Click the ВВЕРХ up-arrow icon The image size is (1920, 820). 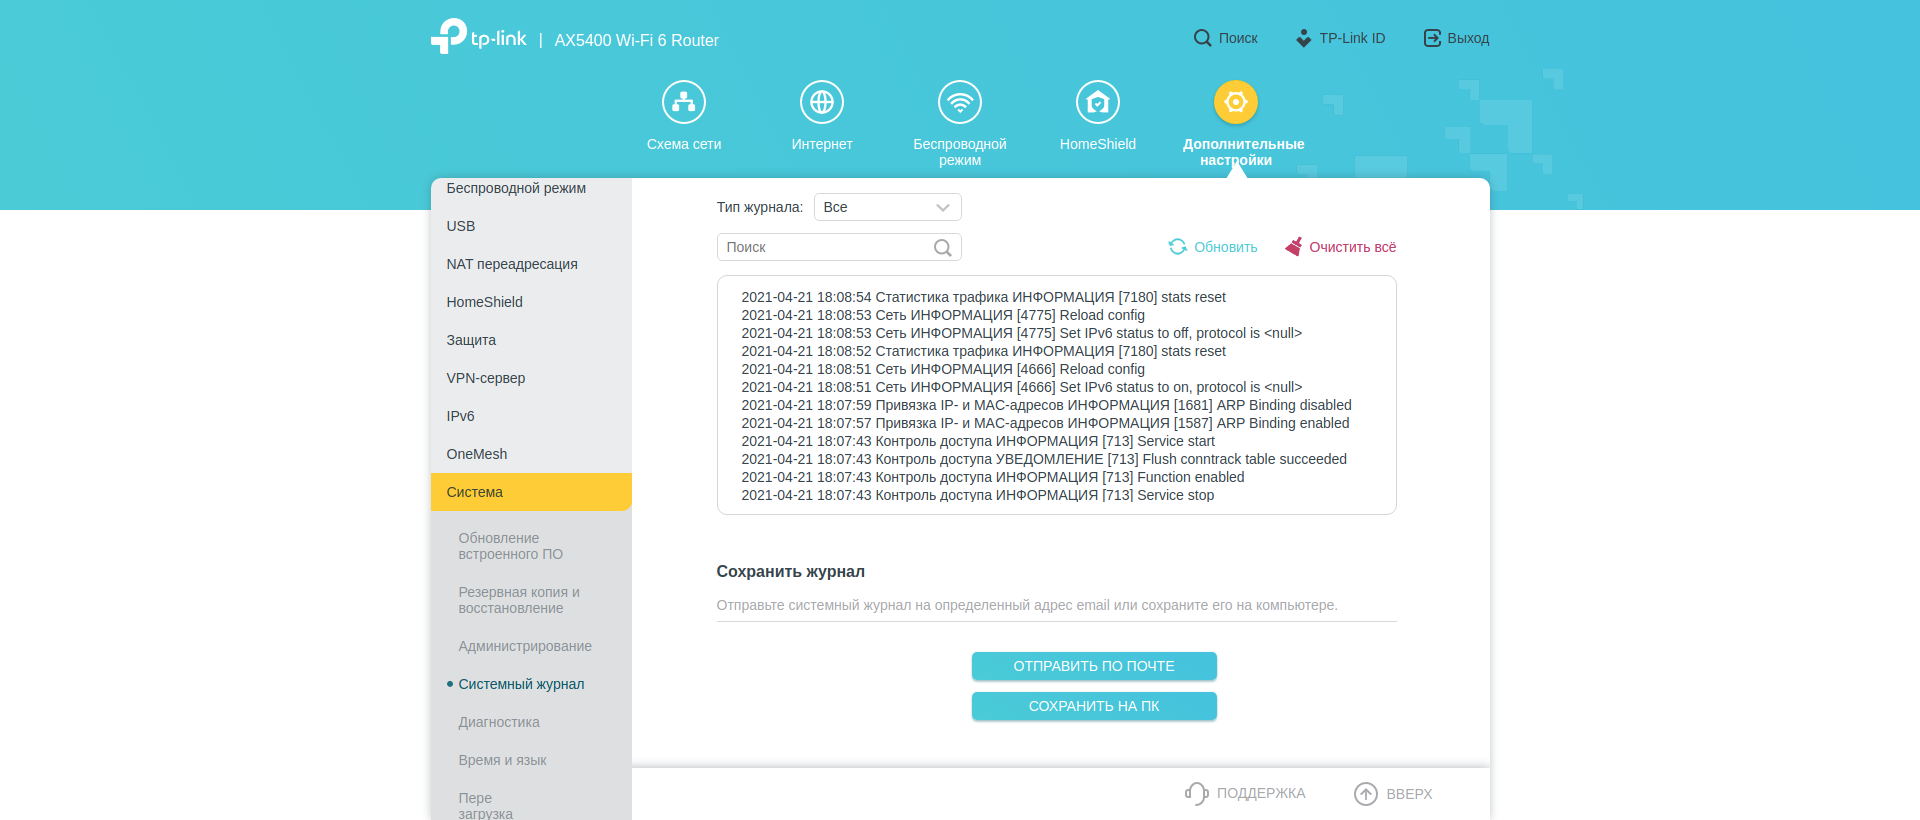tap(1366, 794)
